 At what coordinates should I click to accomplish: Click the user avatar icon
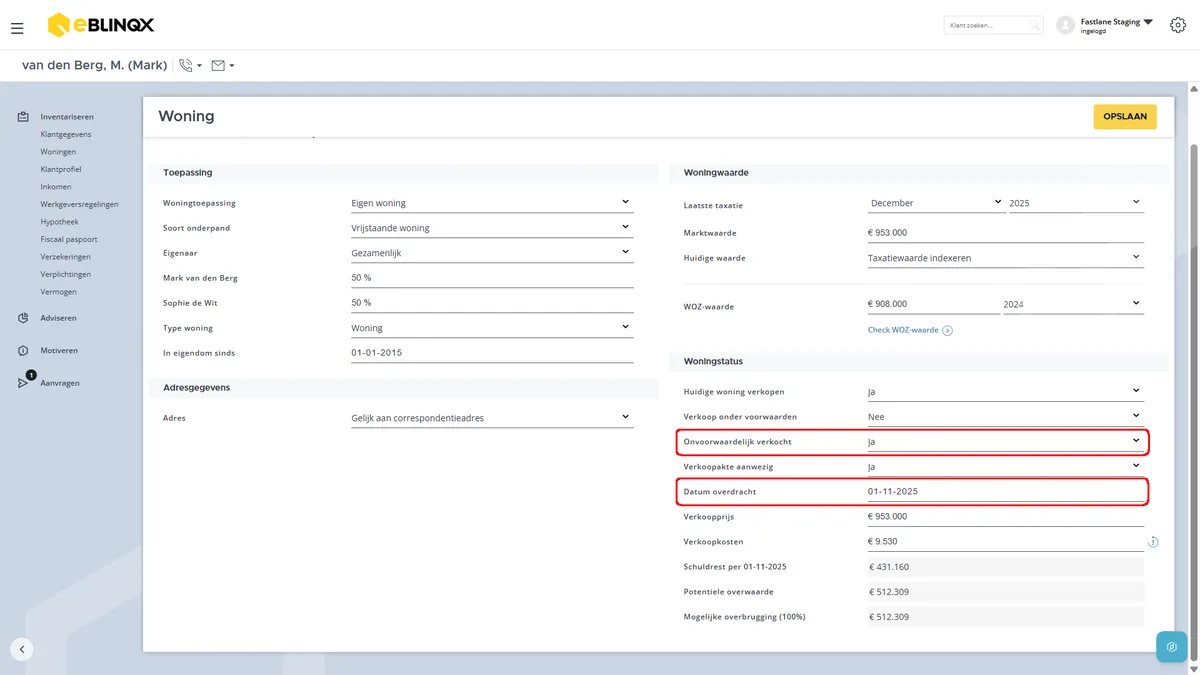(x=1065, y=25)
